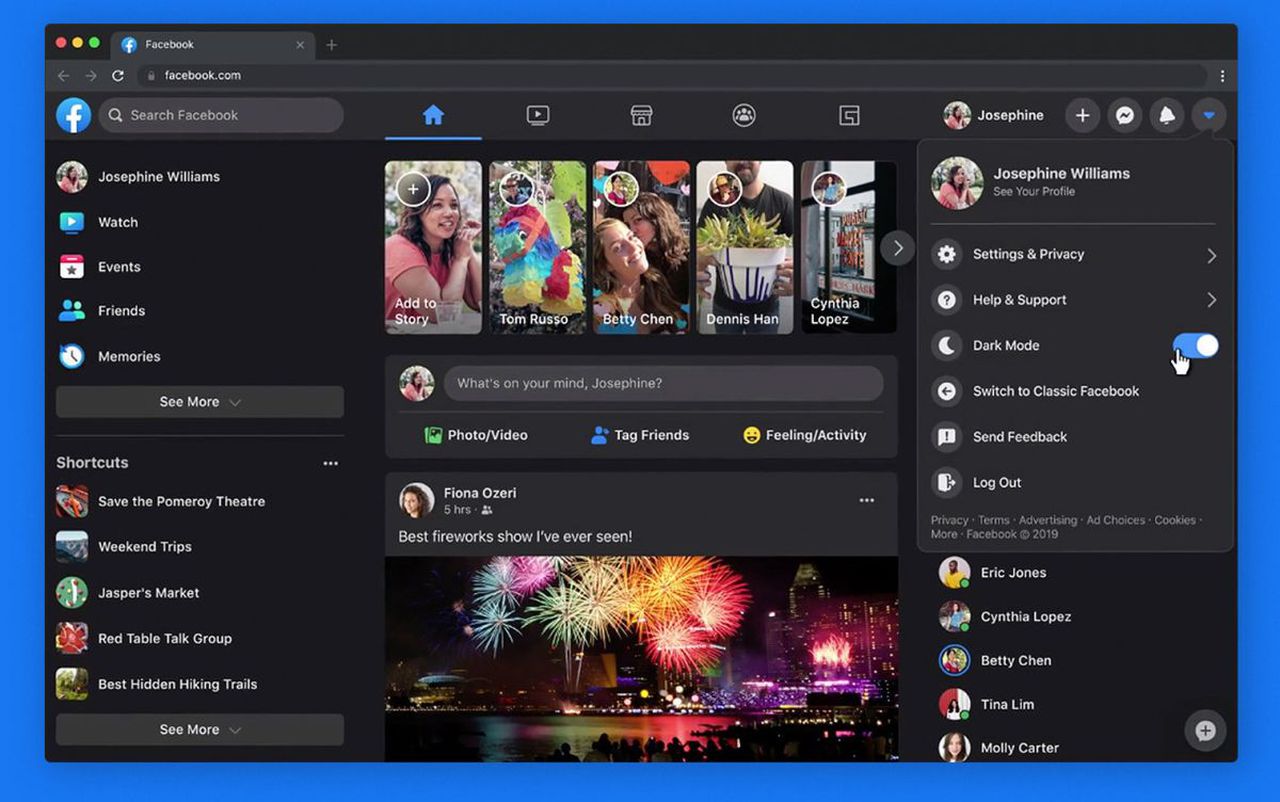This screenshot has height=802, width=1280.
Task: Open the Privacy footer link
Action: point(949,520)
